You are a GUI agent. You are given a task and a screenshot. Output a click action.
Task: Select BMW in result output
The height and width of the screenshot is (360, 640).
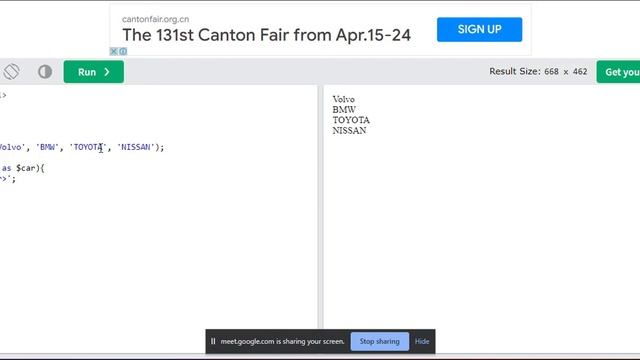coord(344,109)
